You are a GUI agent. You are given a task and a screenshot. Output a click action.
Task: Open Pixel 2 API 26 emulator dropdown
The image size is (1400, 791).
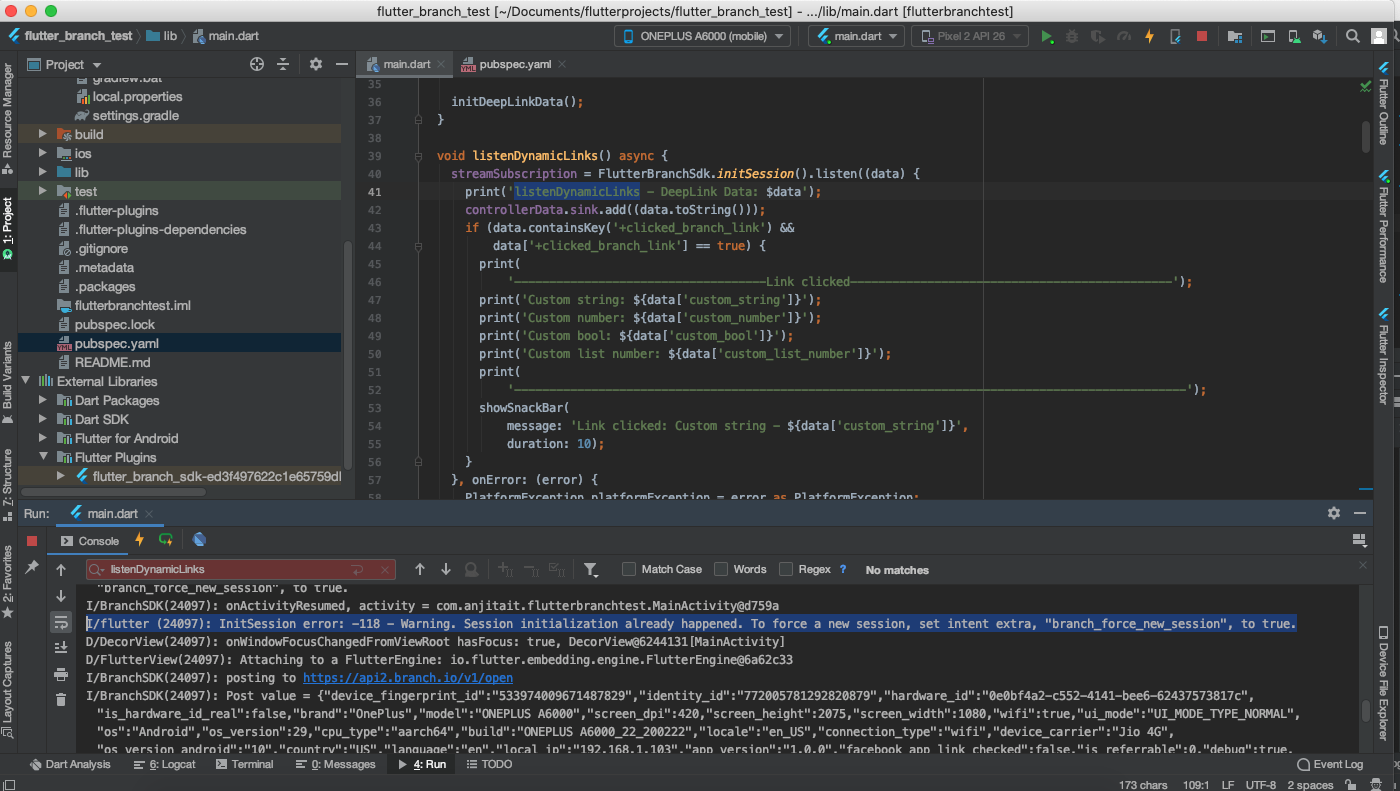click(969, 36)
